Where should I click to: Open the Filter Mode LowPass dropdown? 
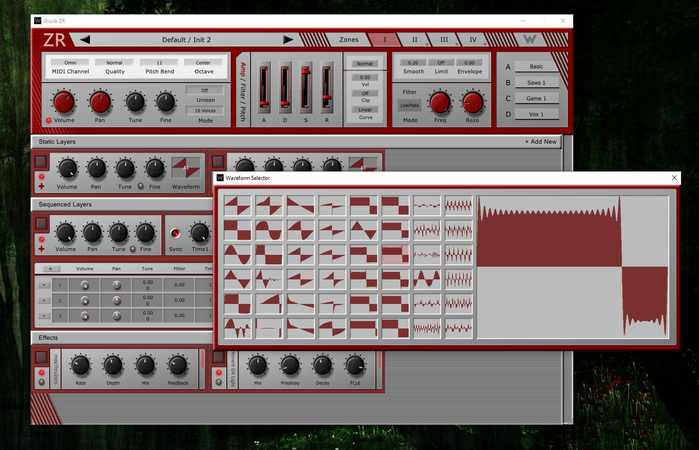(x=410, y=103)
